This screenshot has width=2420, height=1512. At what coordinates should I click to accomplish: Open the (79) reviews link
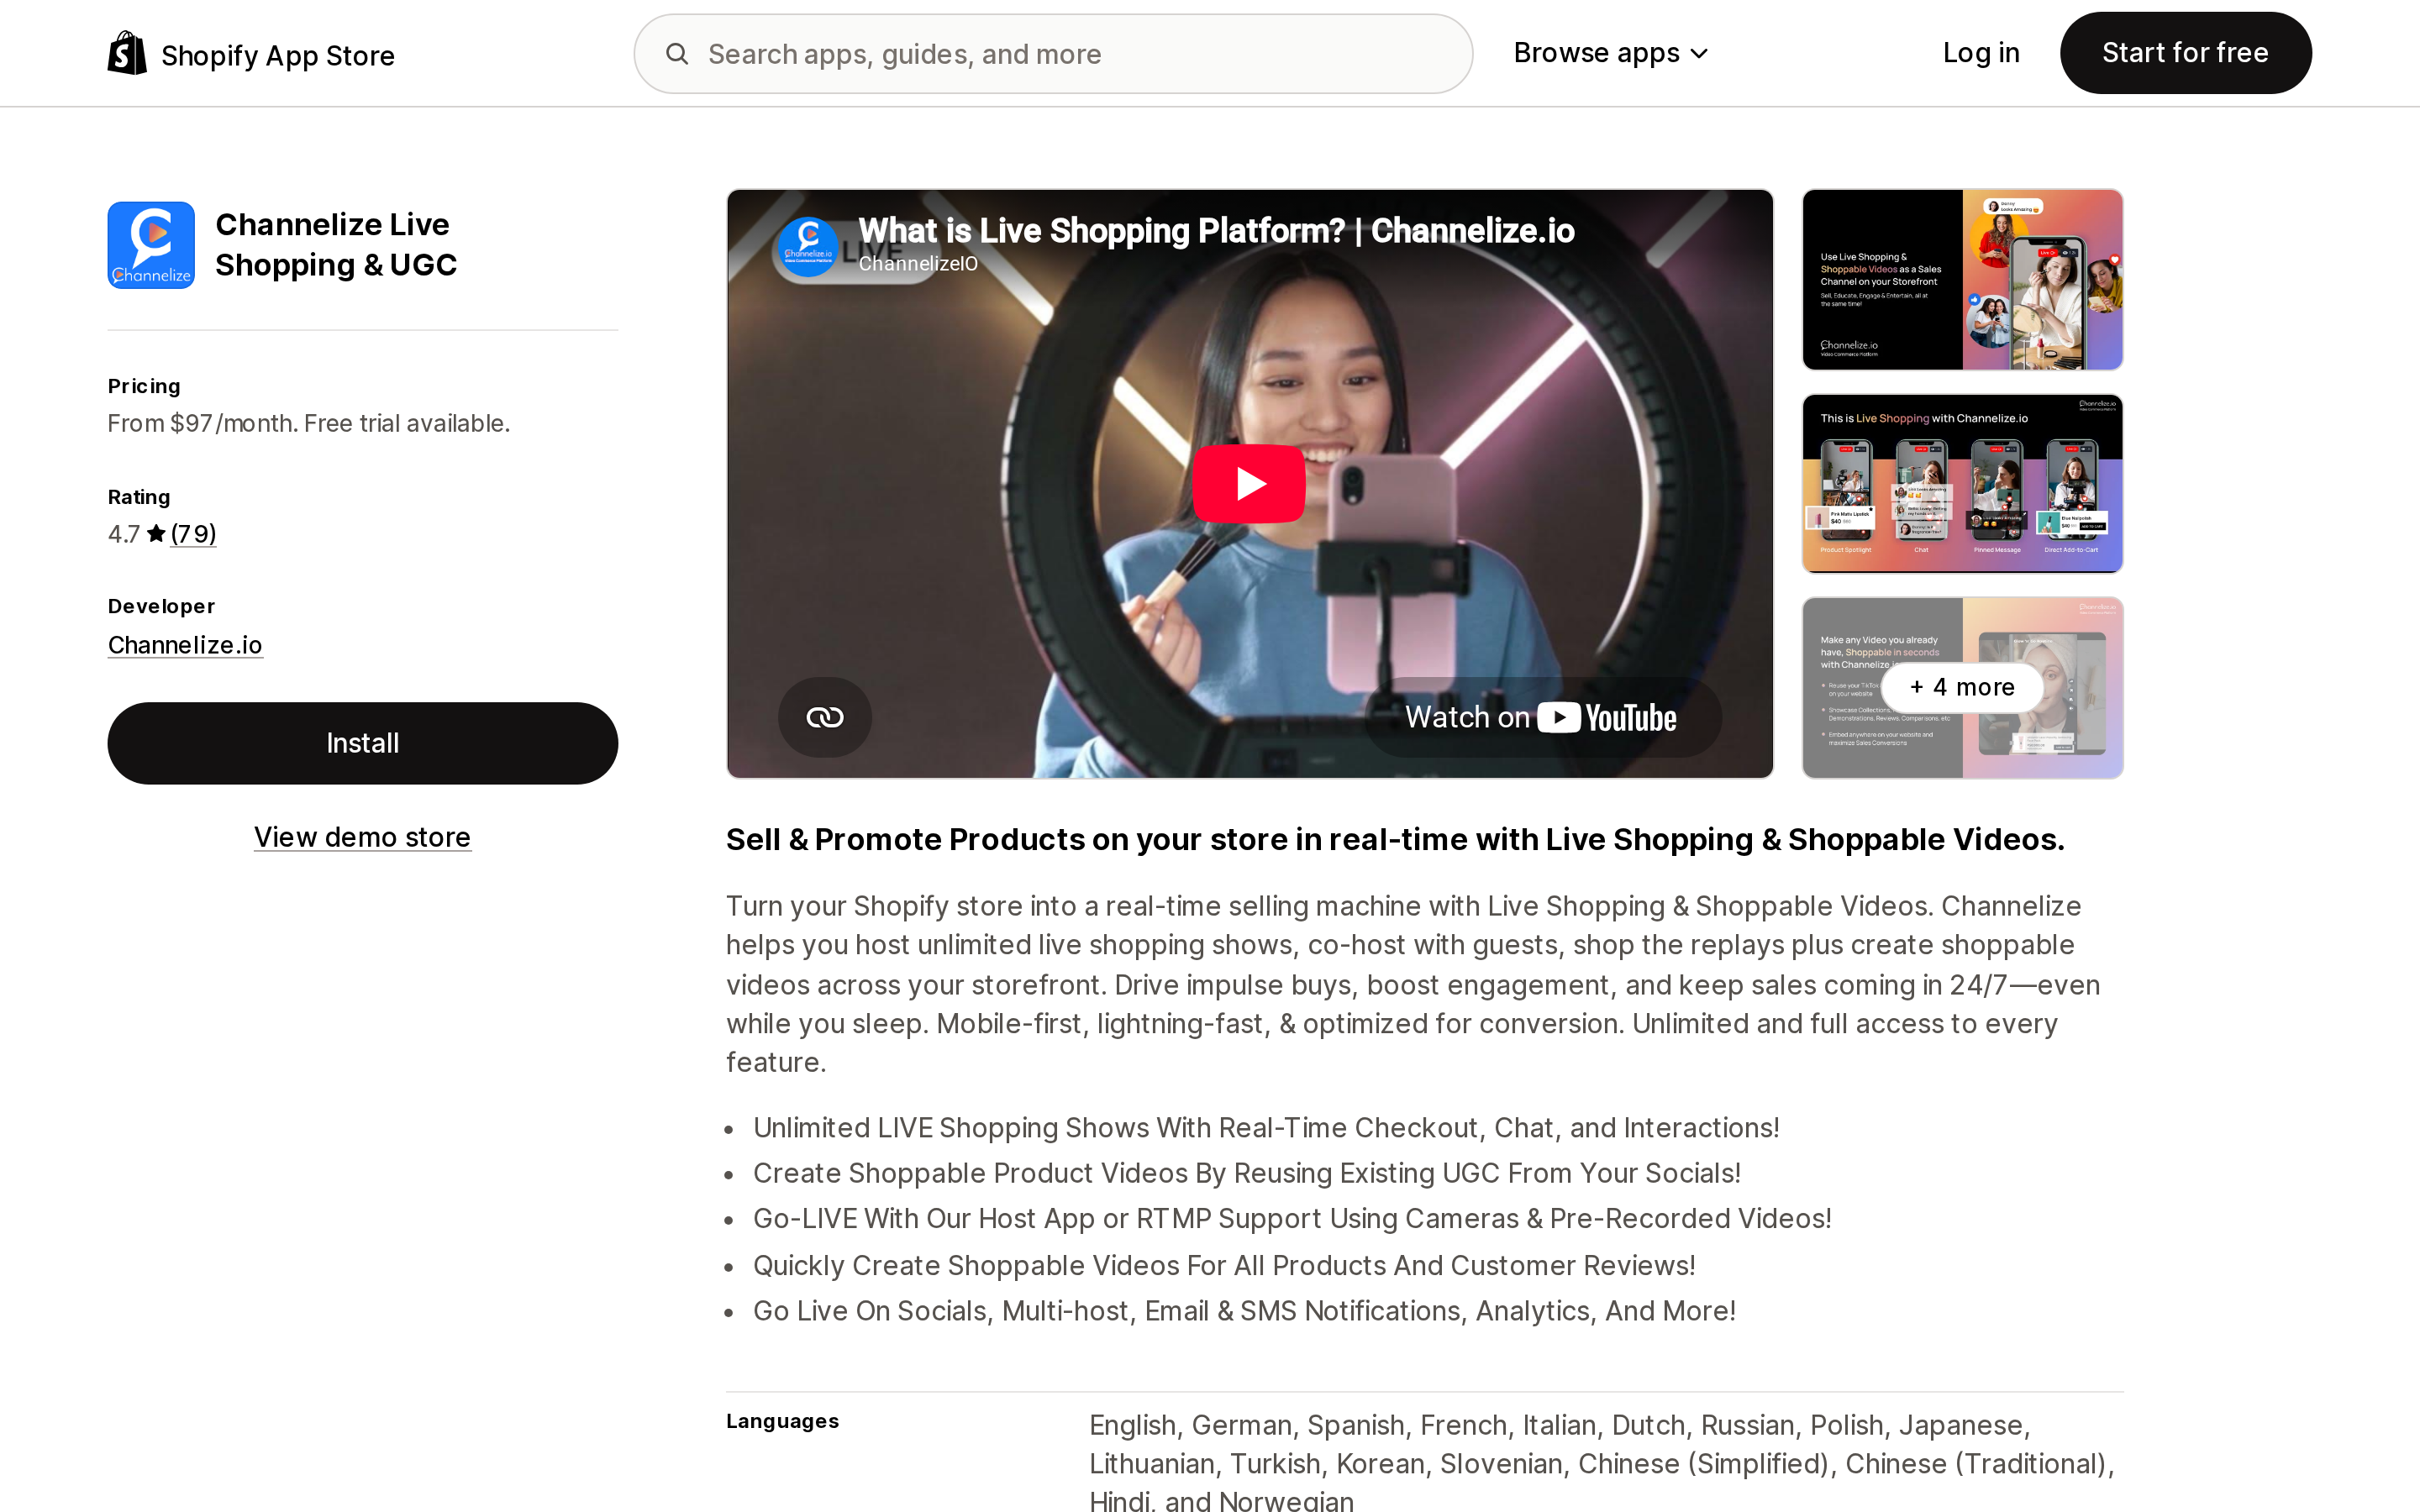click(193, 533)
